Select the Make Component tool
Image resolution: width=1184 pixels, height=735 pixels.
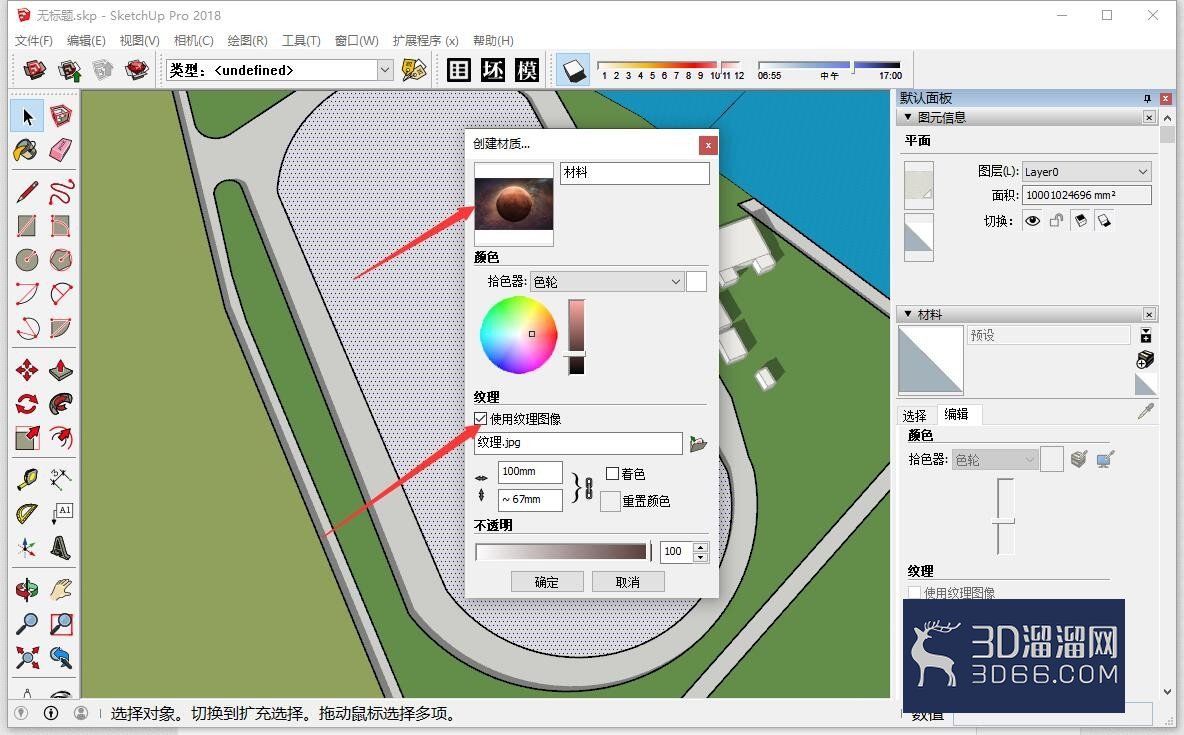coord(60,116)
